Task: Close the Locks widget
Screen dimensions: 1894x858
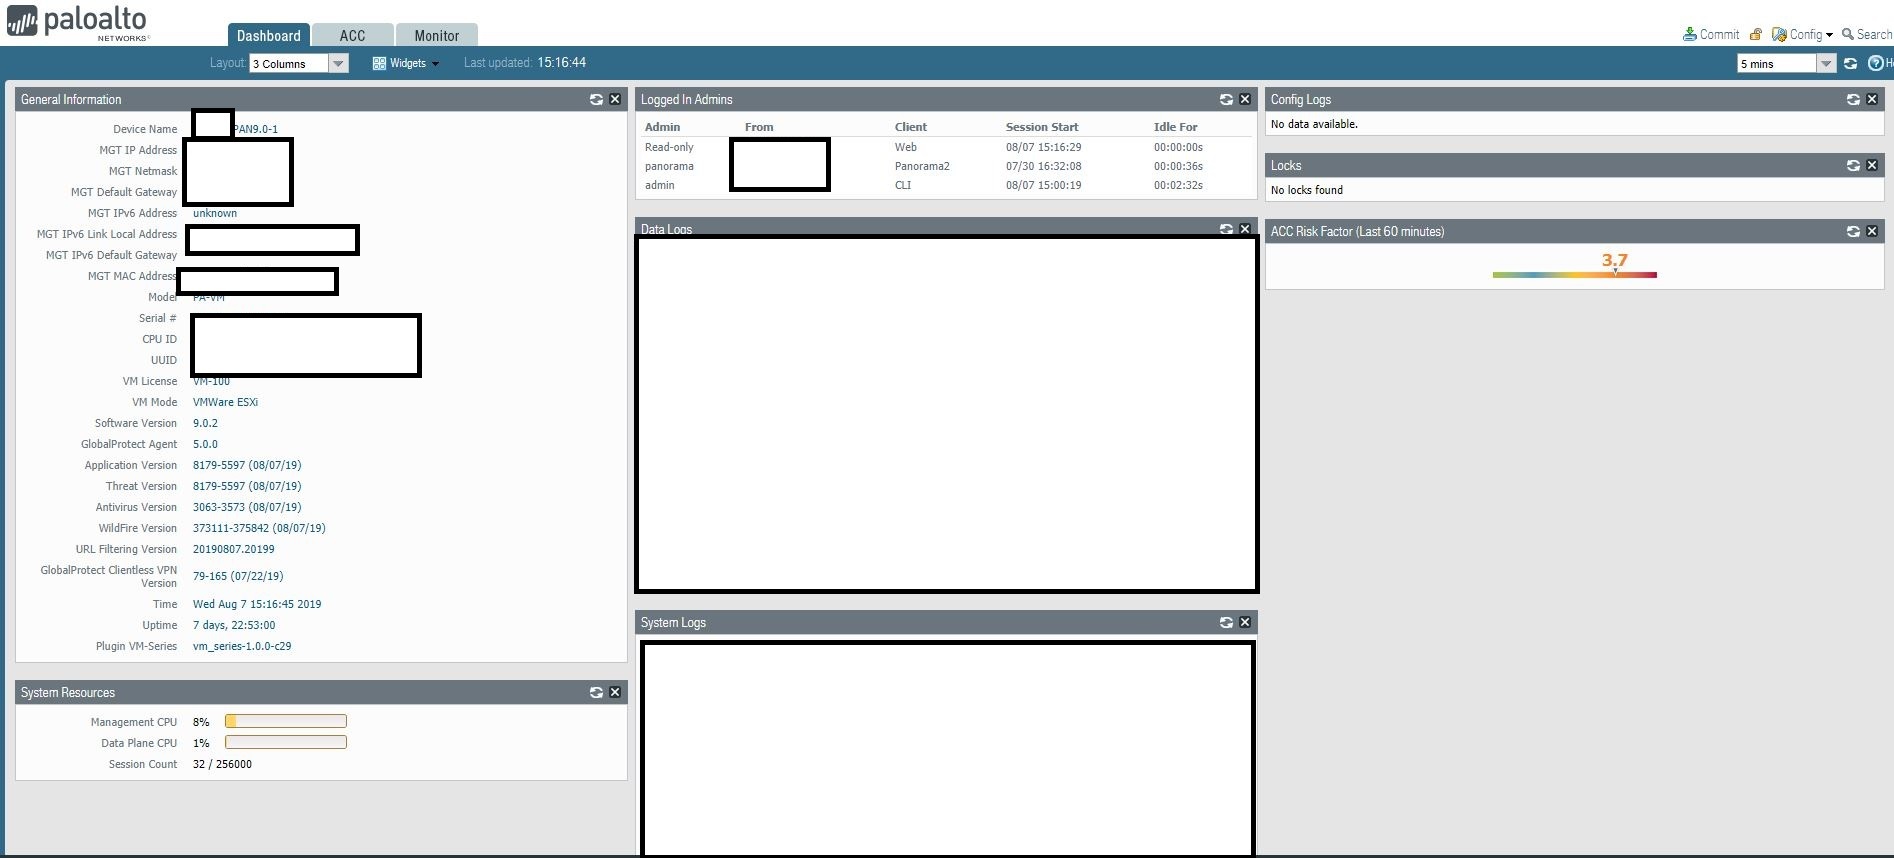Action: pos(1872,166)
